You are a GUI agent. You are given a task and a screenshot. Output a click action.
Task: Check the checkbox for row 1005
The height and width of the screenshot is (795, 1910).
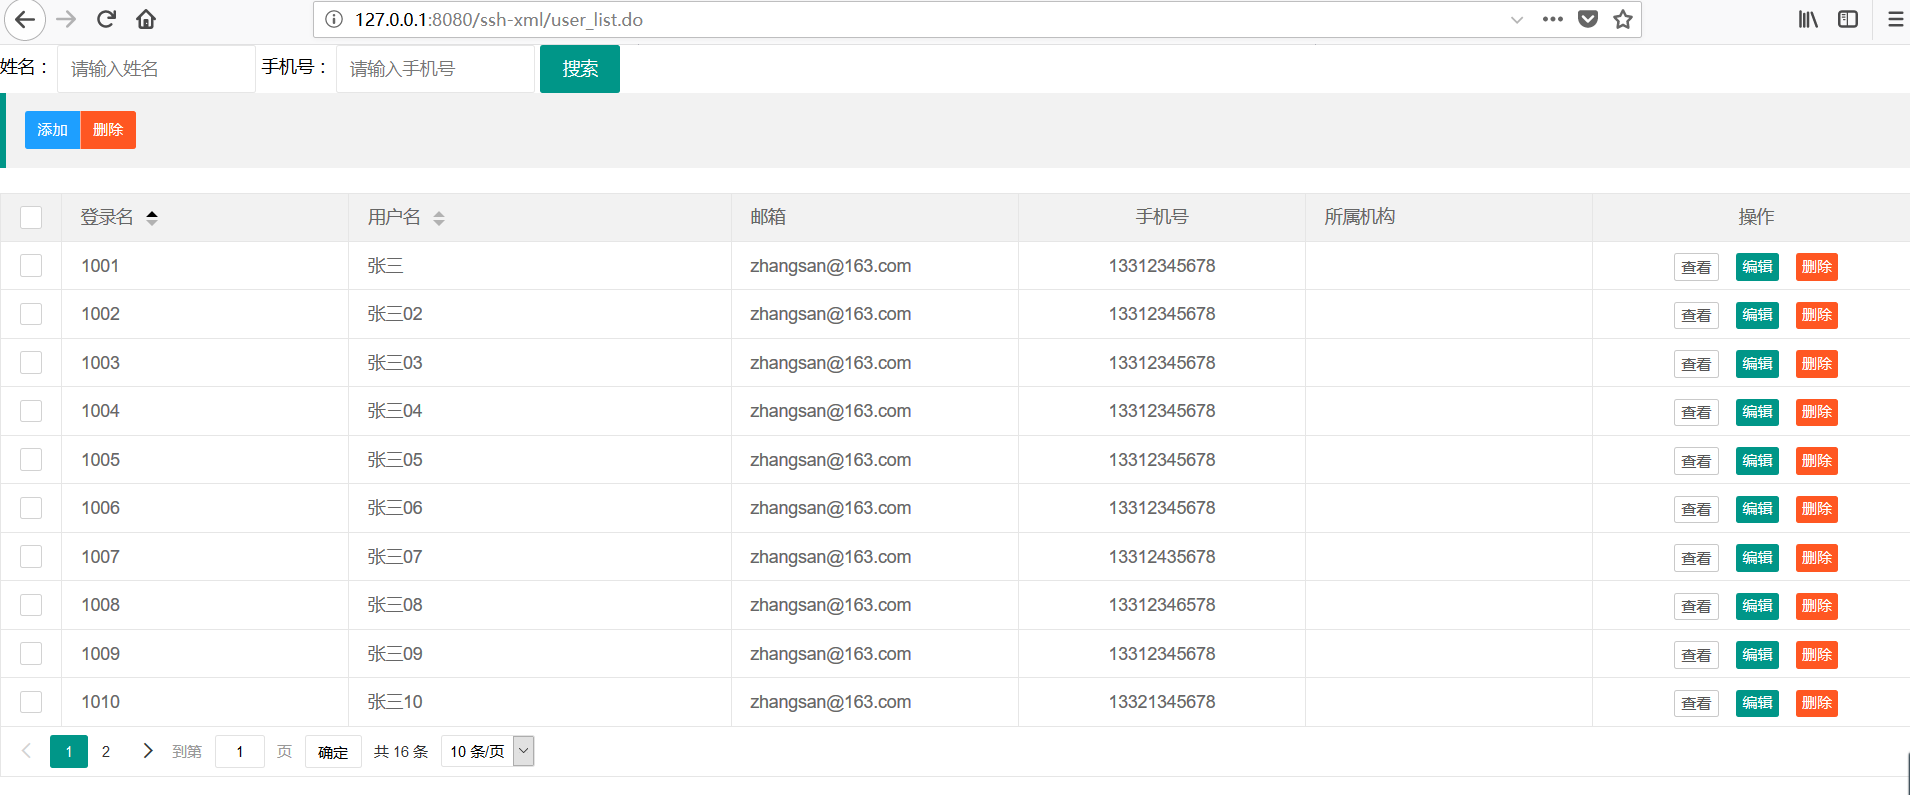[x=31, y=459]
